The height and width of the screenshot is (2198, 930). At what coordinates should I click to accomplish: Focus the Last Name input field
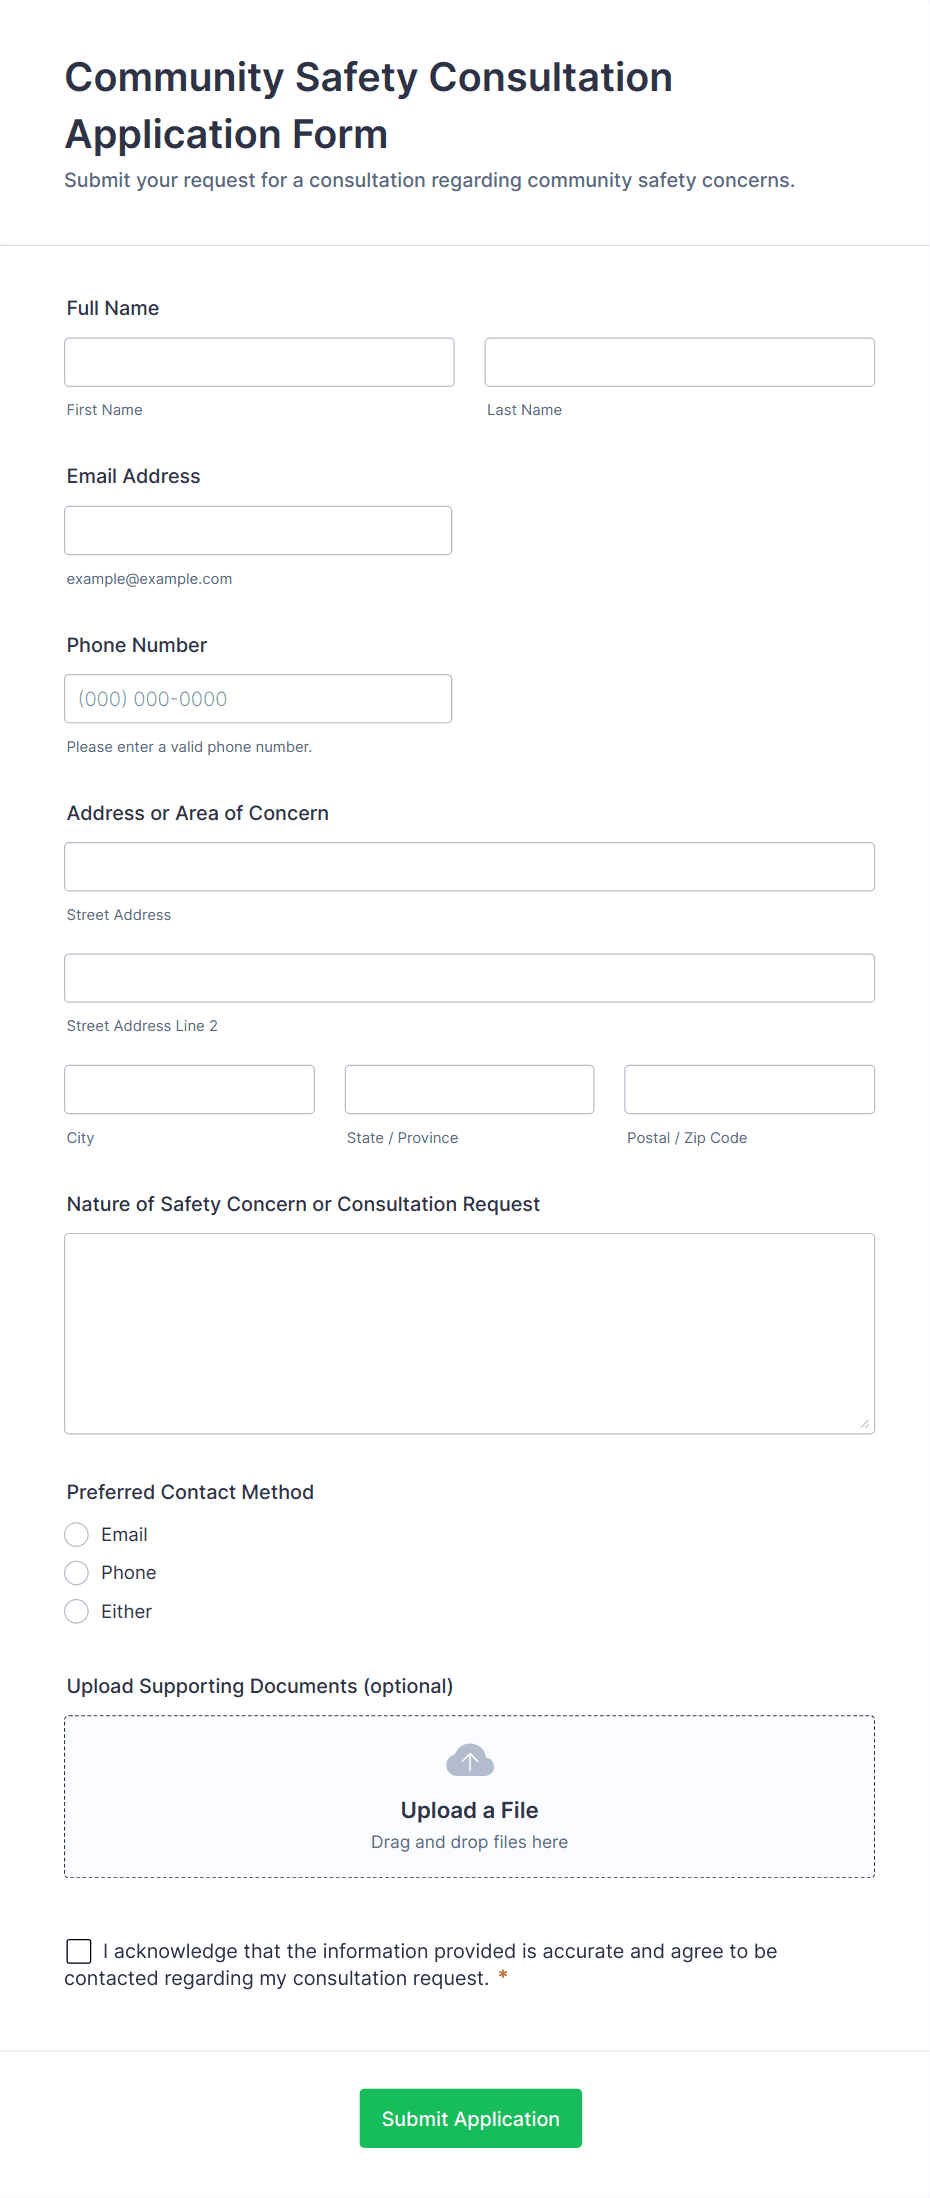(680, 362)
